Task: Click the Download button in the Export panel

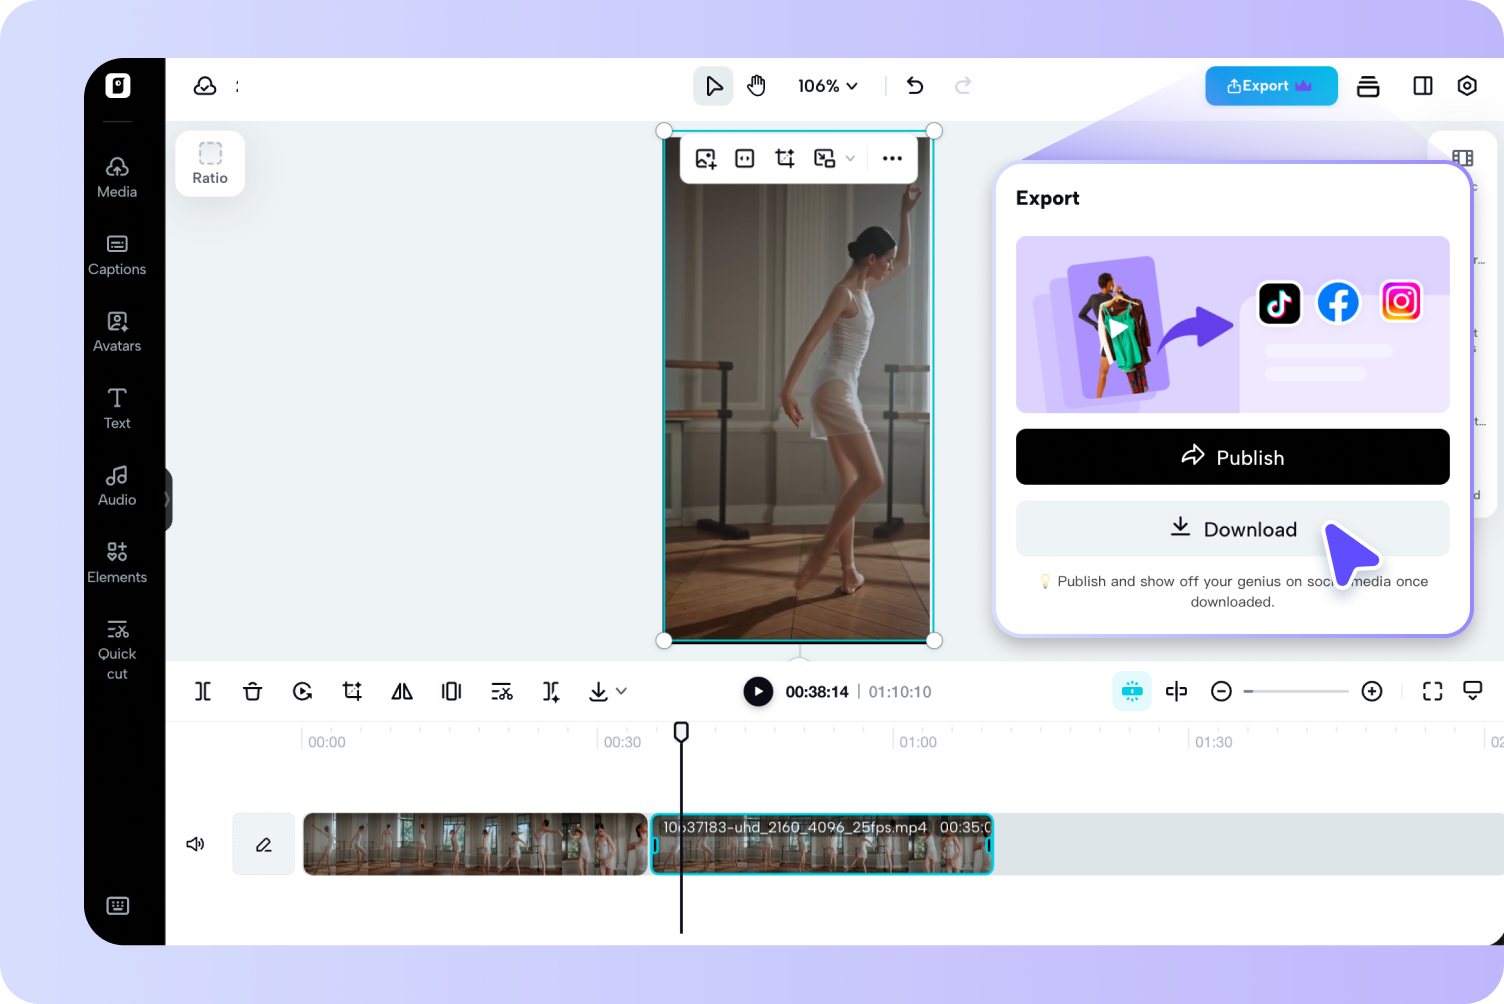Action: 1233,529
